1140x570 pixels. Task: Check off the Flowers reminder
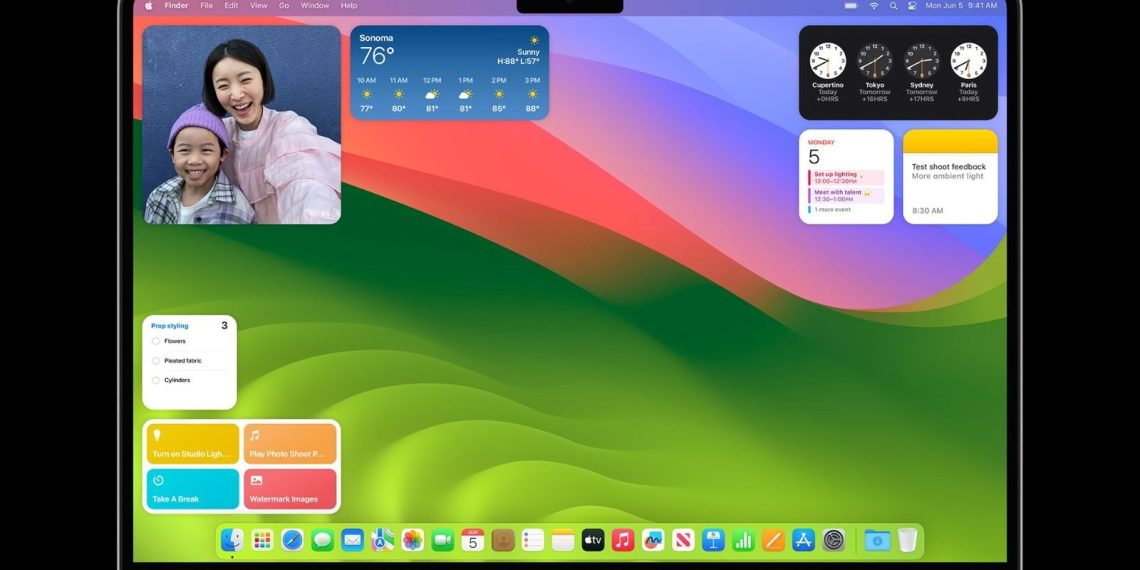click(156, 341)
